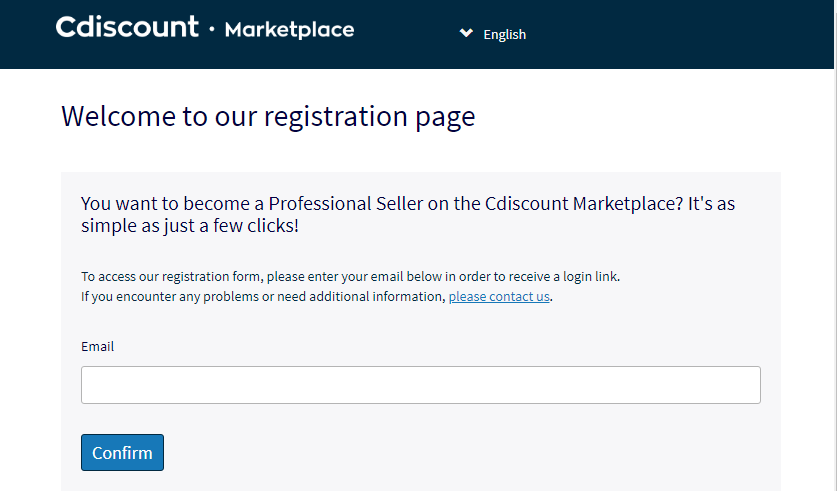The height and width of the screenshot is (491, 837).
Task: Click the 'Cdiscount Marketplace?' words in the headline
Action: [584, 203]
